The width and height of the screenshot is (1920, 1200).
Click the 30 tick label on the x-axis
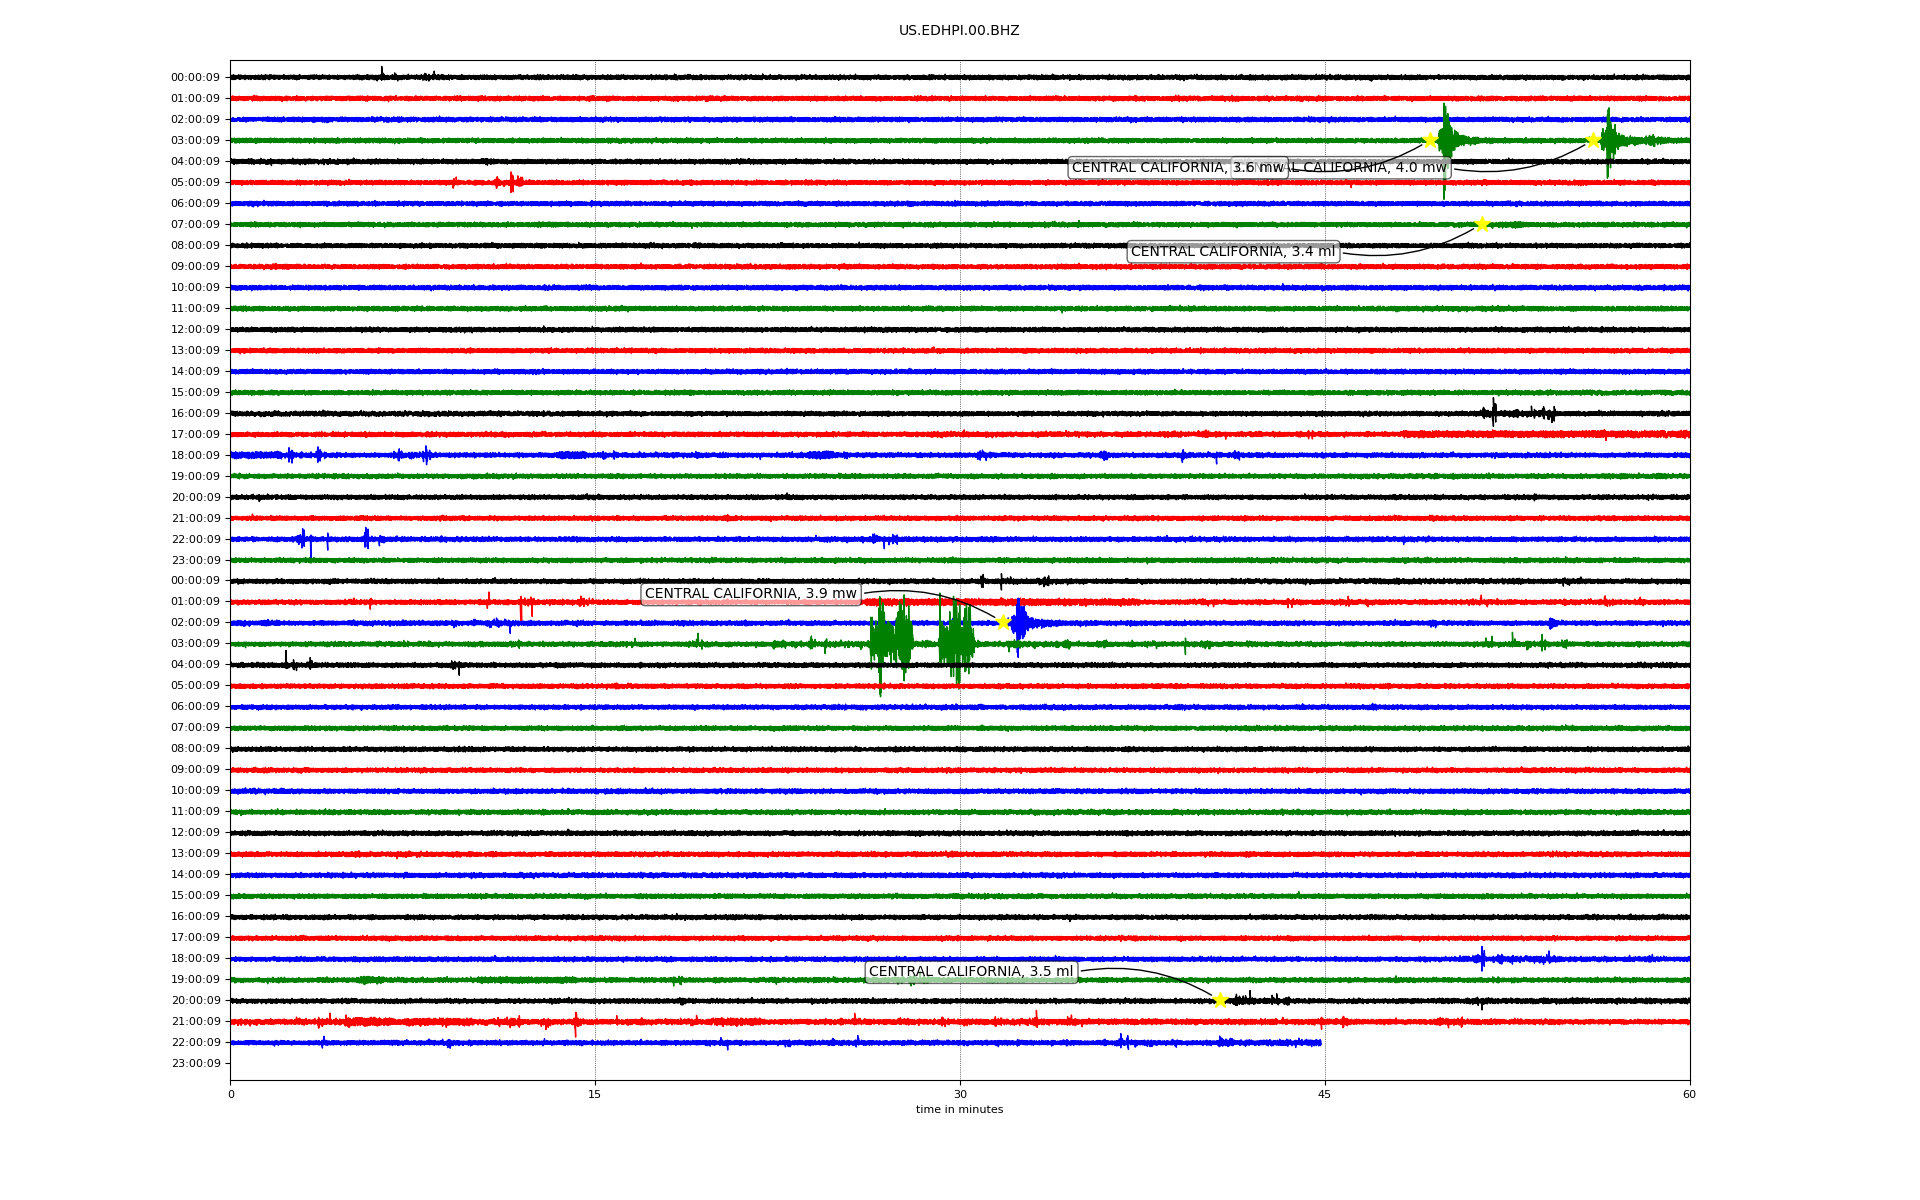(960, 1094)
